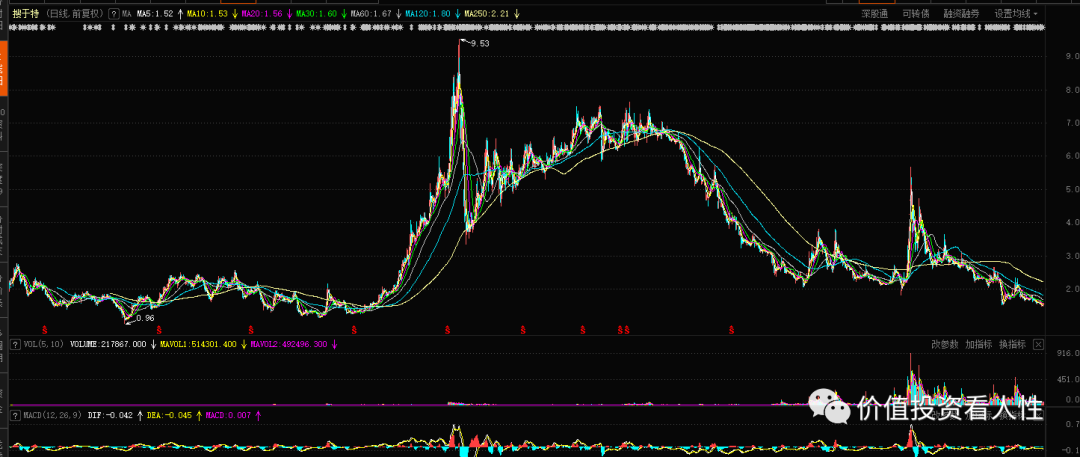
Task: Click the 可转债 tag
Action: (x=915, y=14)
